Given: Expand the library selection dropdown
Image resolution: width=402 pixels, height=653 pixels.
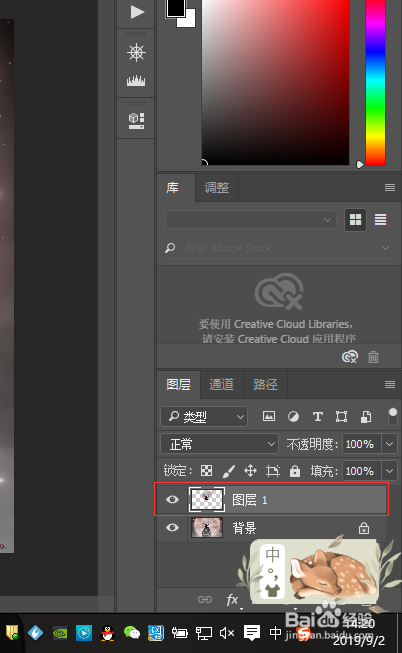Looking at the screenshot, I should click(251, 219).
